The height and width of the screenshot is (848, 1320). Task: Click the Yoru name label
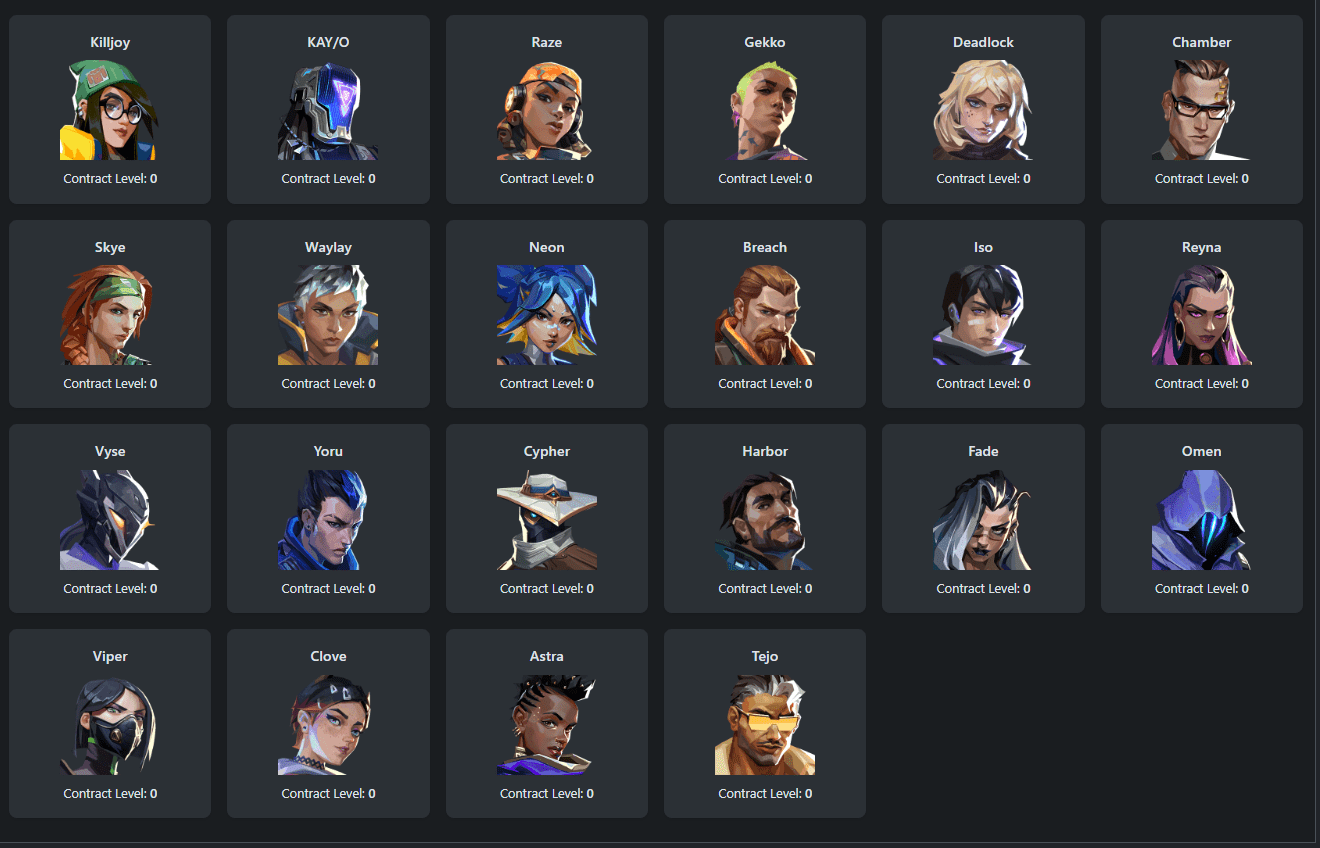point(328,451)
